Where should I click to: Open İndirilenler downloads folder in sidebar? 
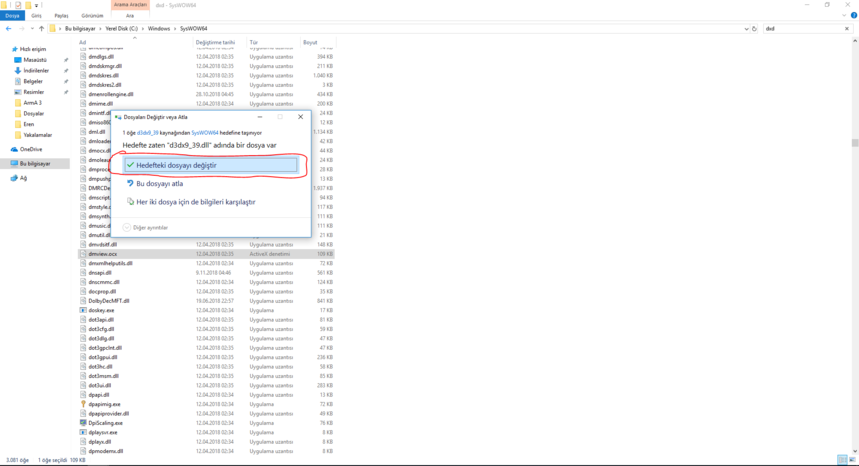coord(36,71)
